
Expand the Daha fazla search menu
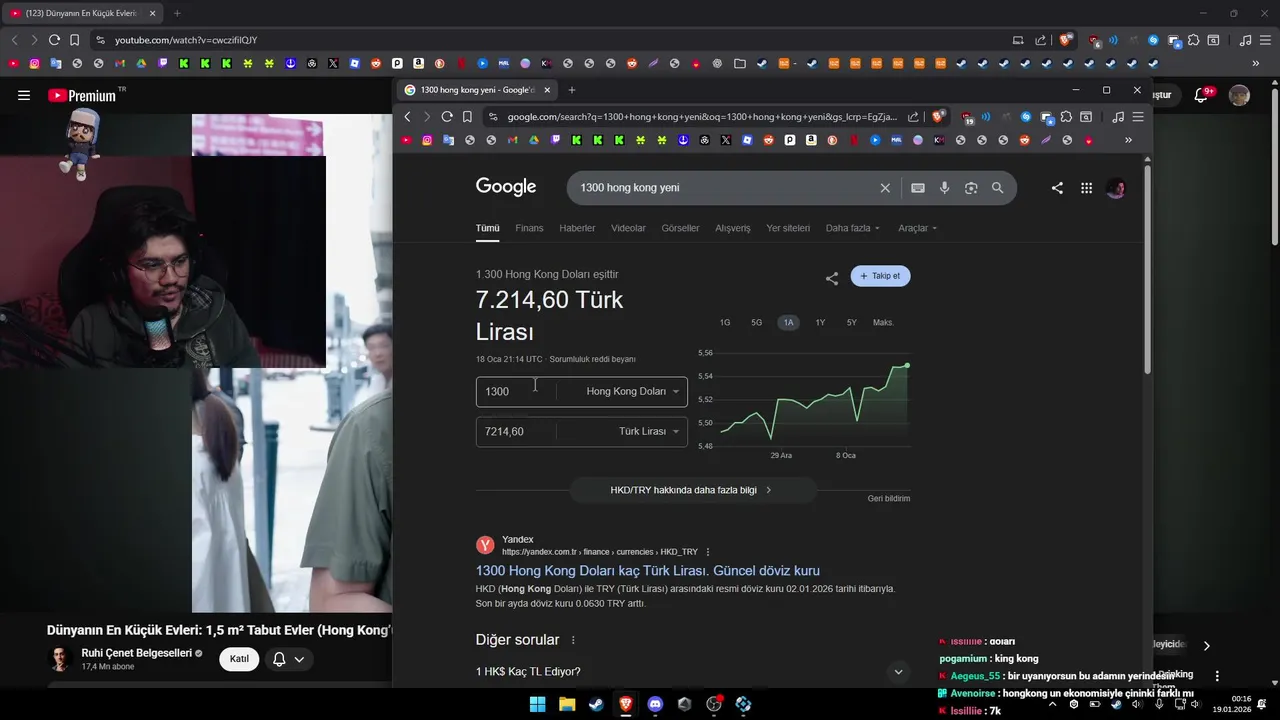pos(853,228)
